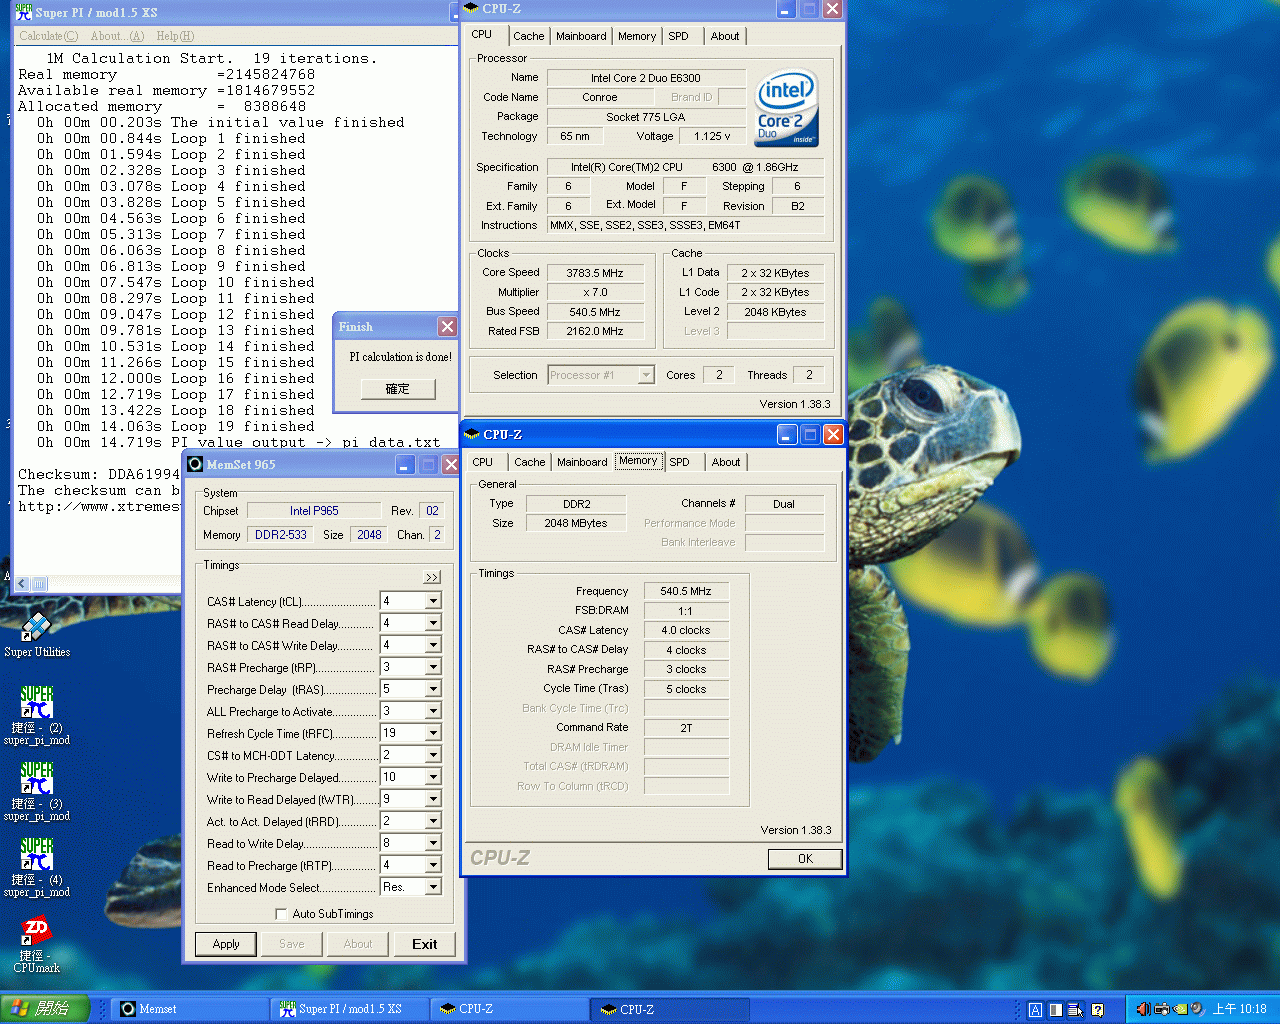Switch to Super PI taskbar button

[x=350, y=1009]
